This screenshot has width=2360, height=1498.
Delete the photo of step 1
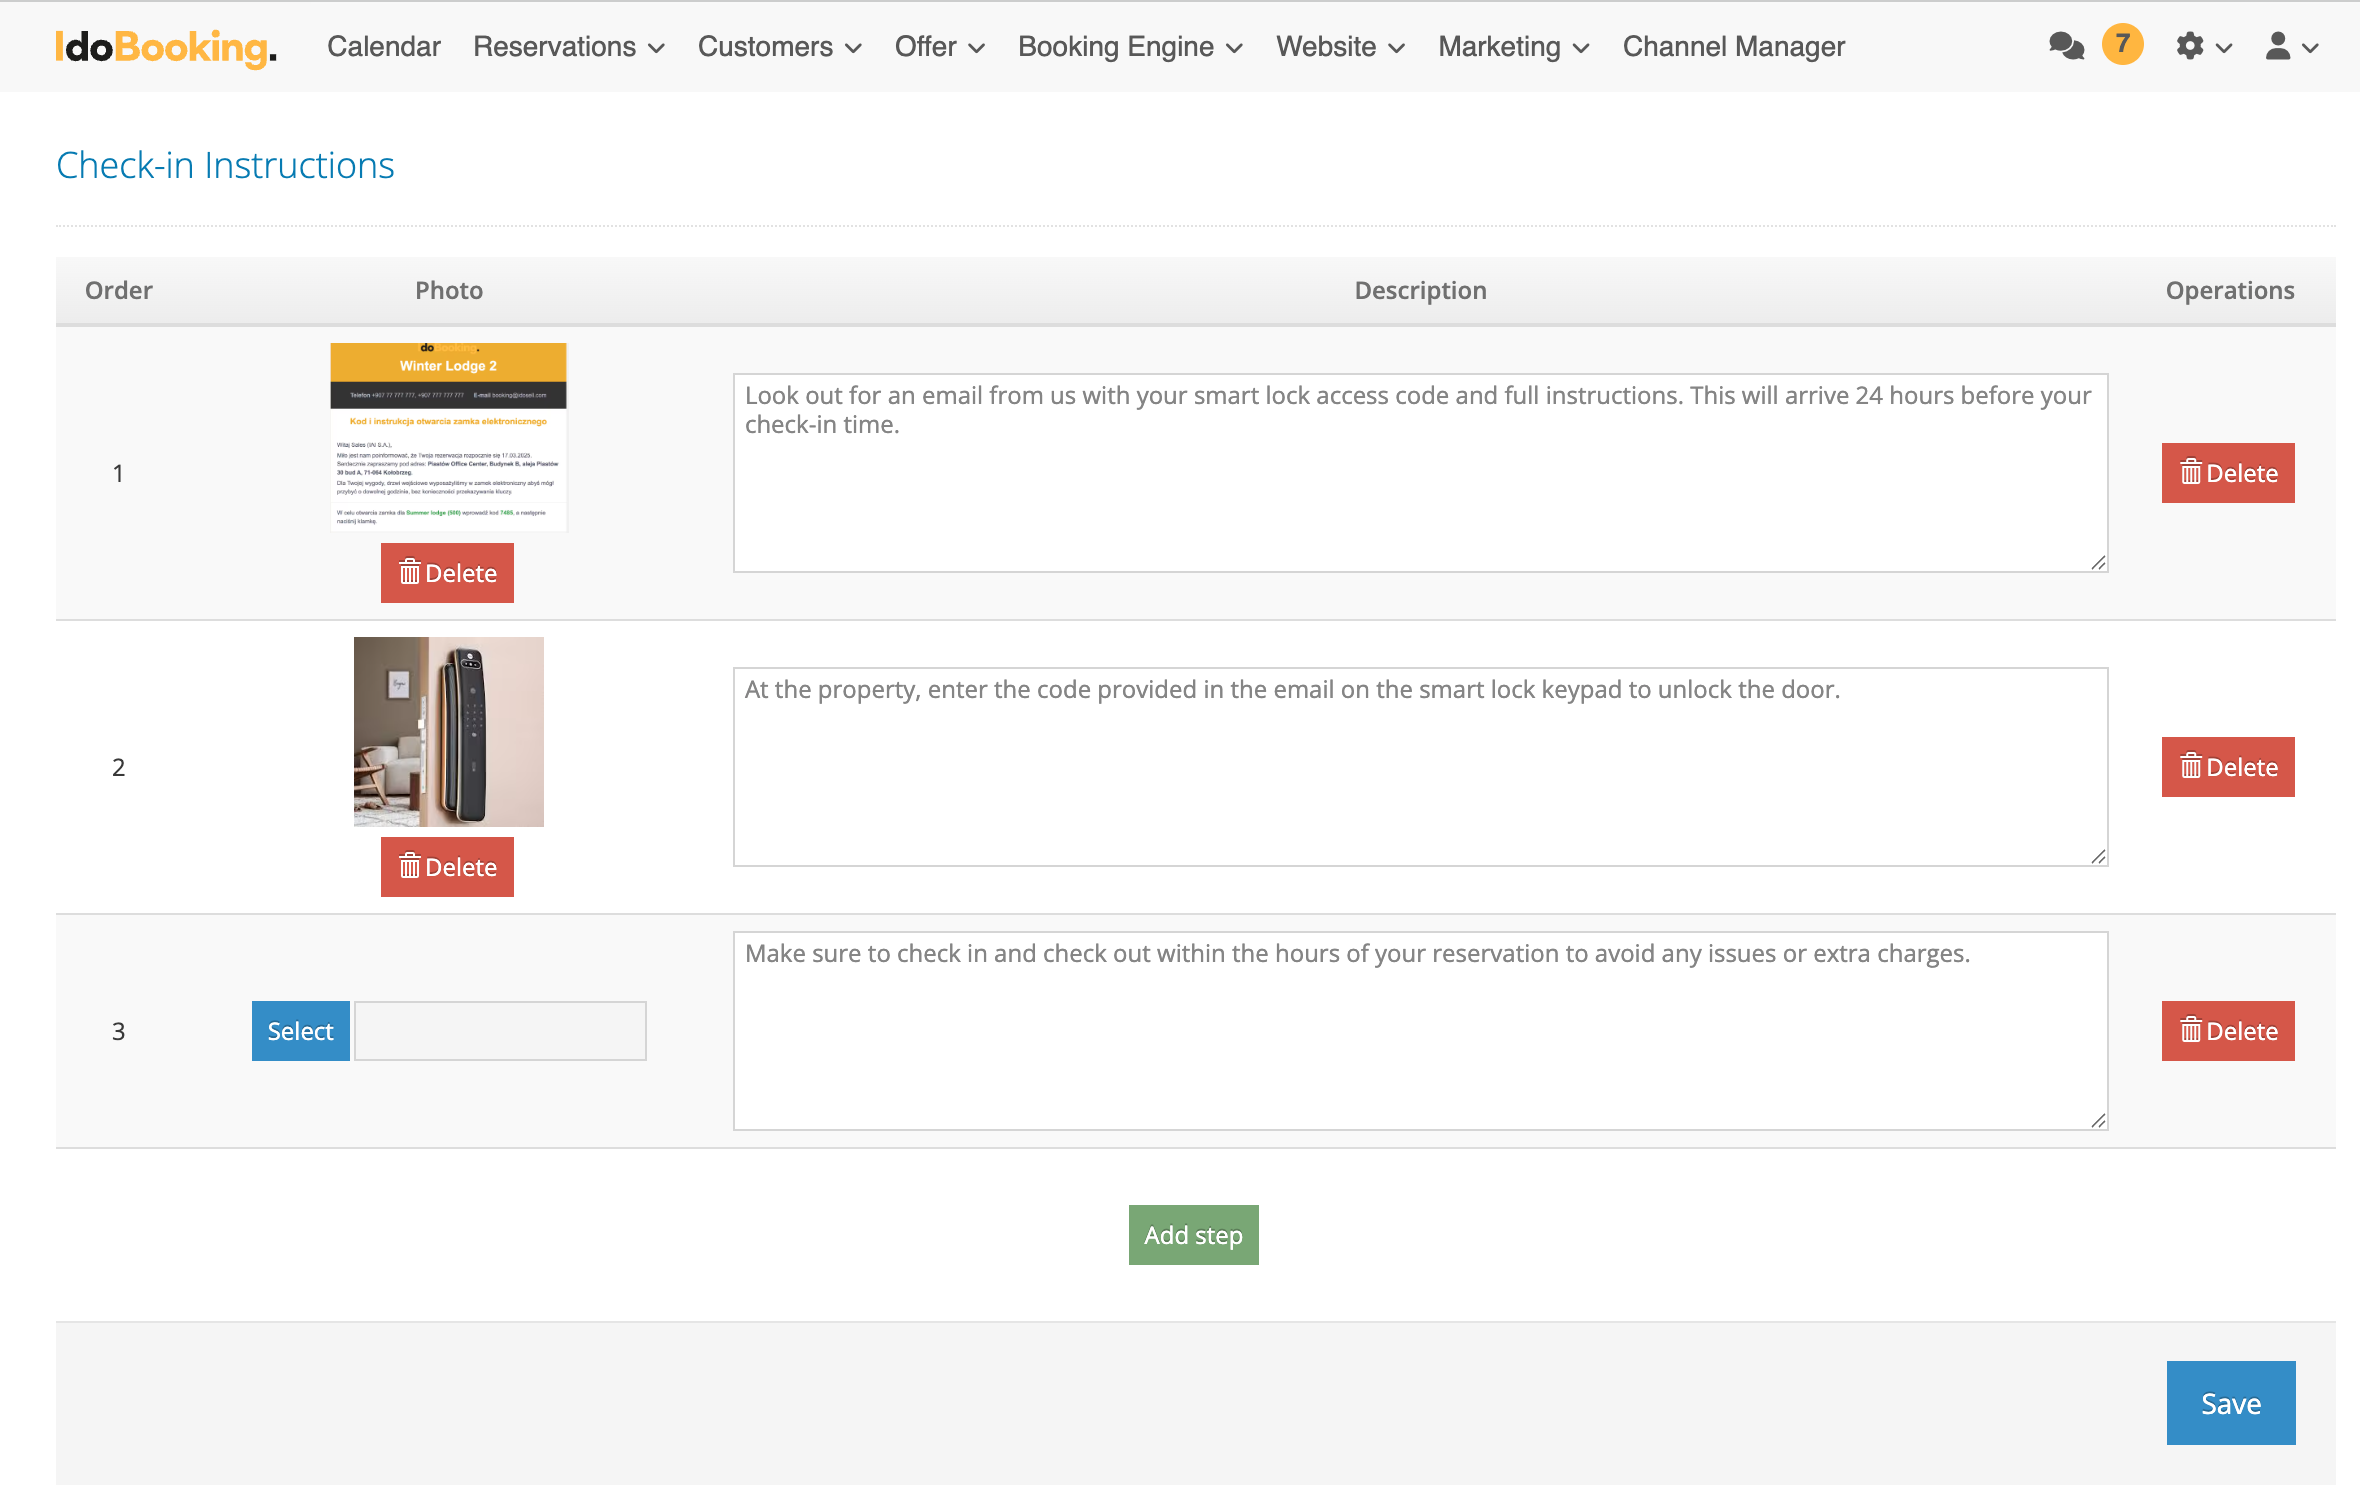coord(447,573)
